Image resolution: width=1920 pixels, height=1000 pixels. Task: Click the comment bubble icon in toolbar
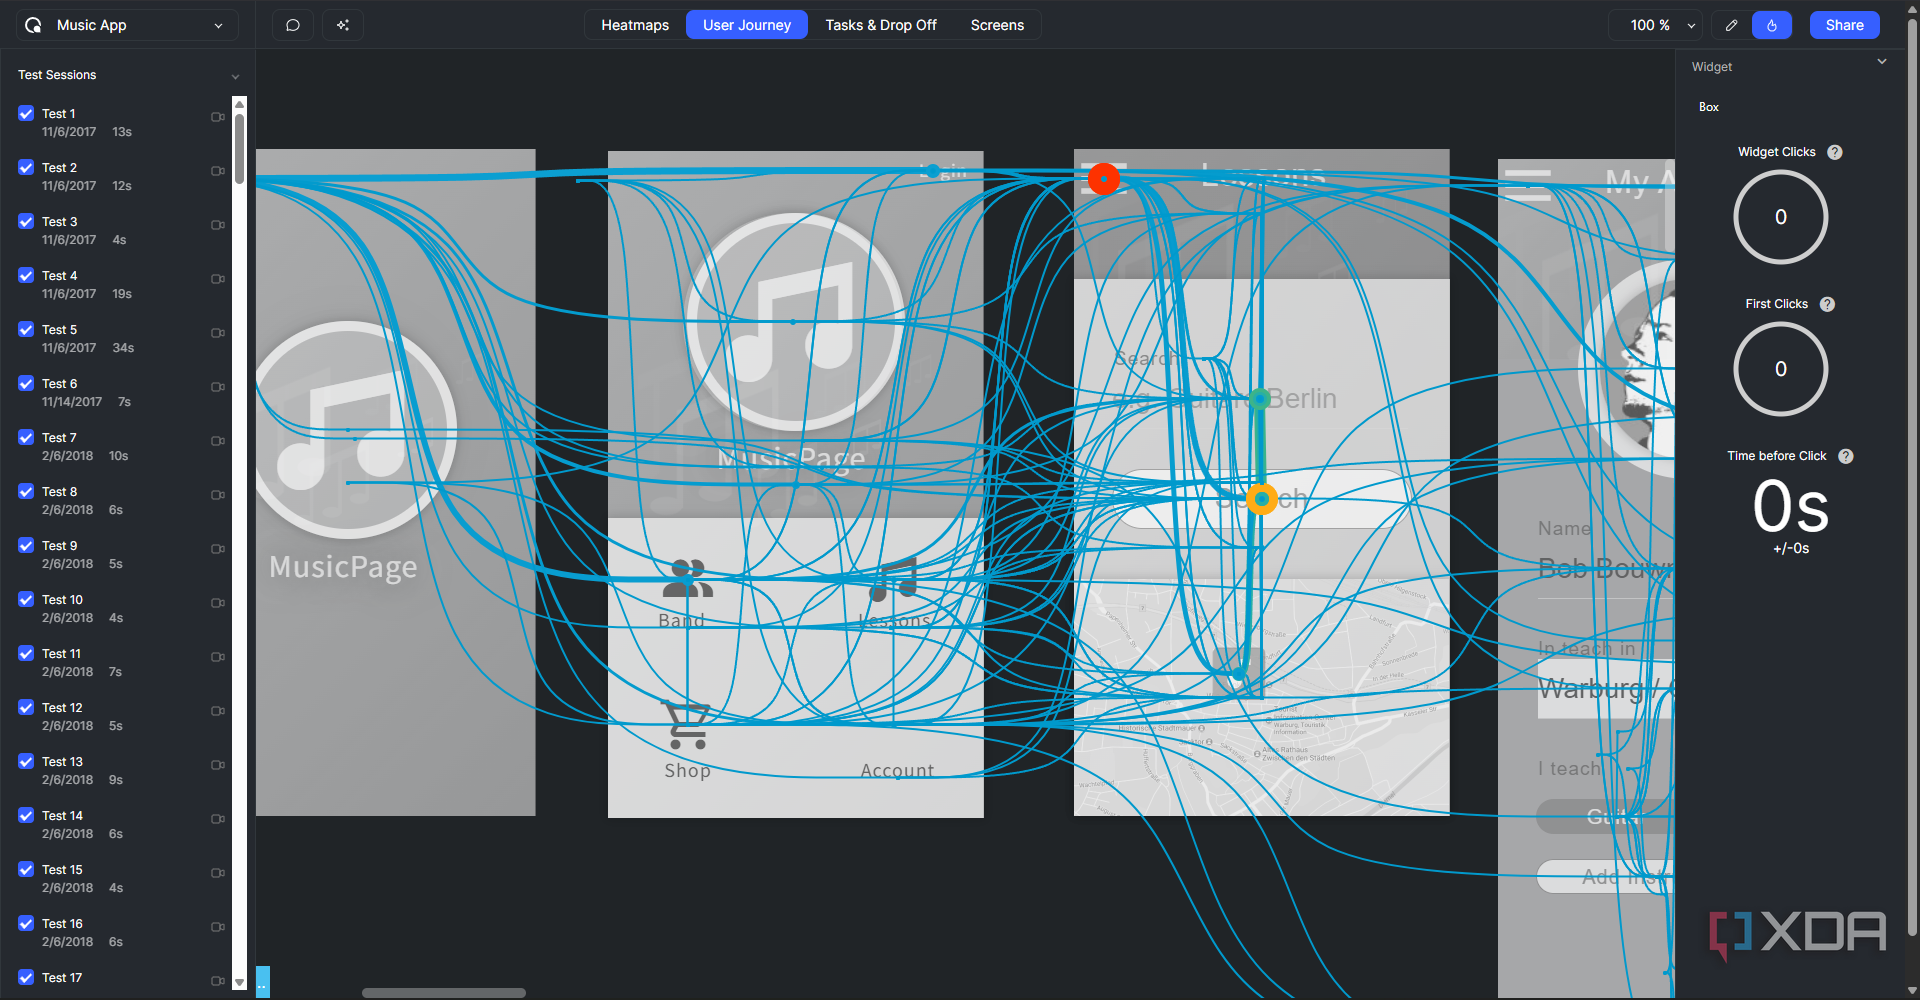pyautogui.click(x=293, y=25)
